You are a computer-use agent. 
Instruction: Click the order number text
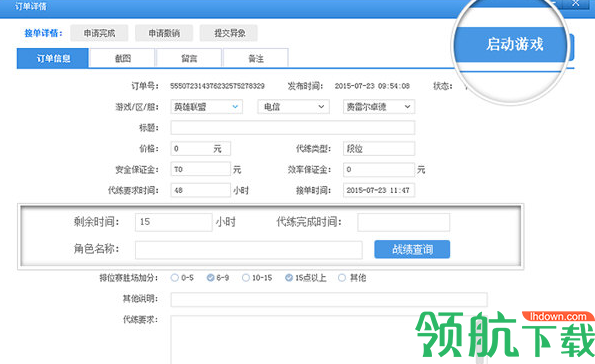click(217, 86)
